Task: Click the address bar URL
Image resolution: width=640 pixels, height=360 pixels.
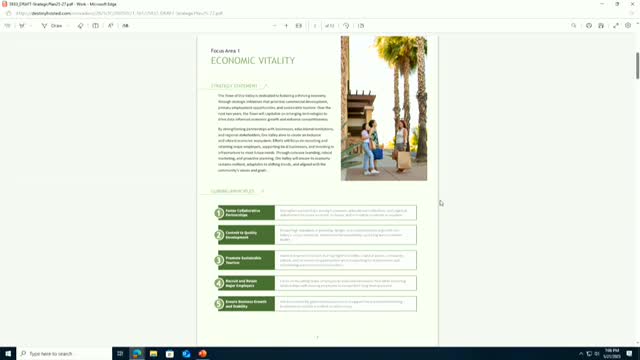Action: tap(119, 13)
